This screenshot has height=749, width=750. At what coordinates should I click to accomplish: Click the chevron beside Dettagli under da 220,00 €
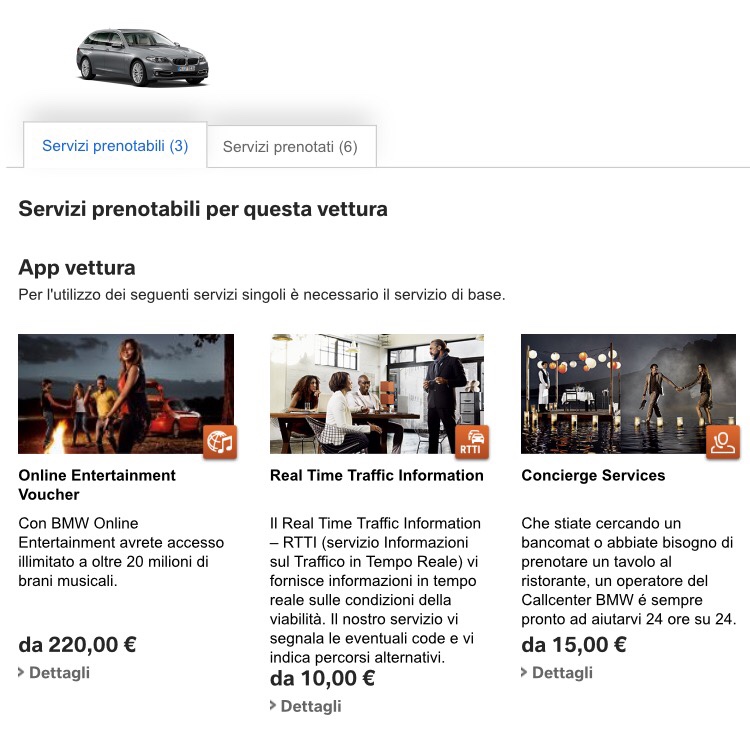(x=21, y=672)
